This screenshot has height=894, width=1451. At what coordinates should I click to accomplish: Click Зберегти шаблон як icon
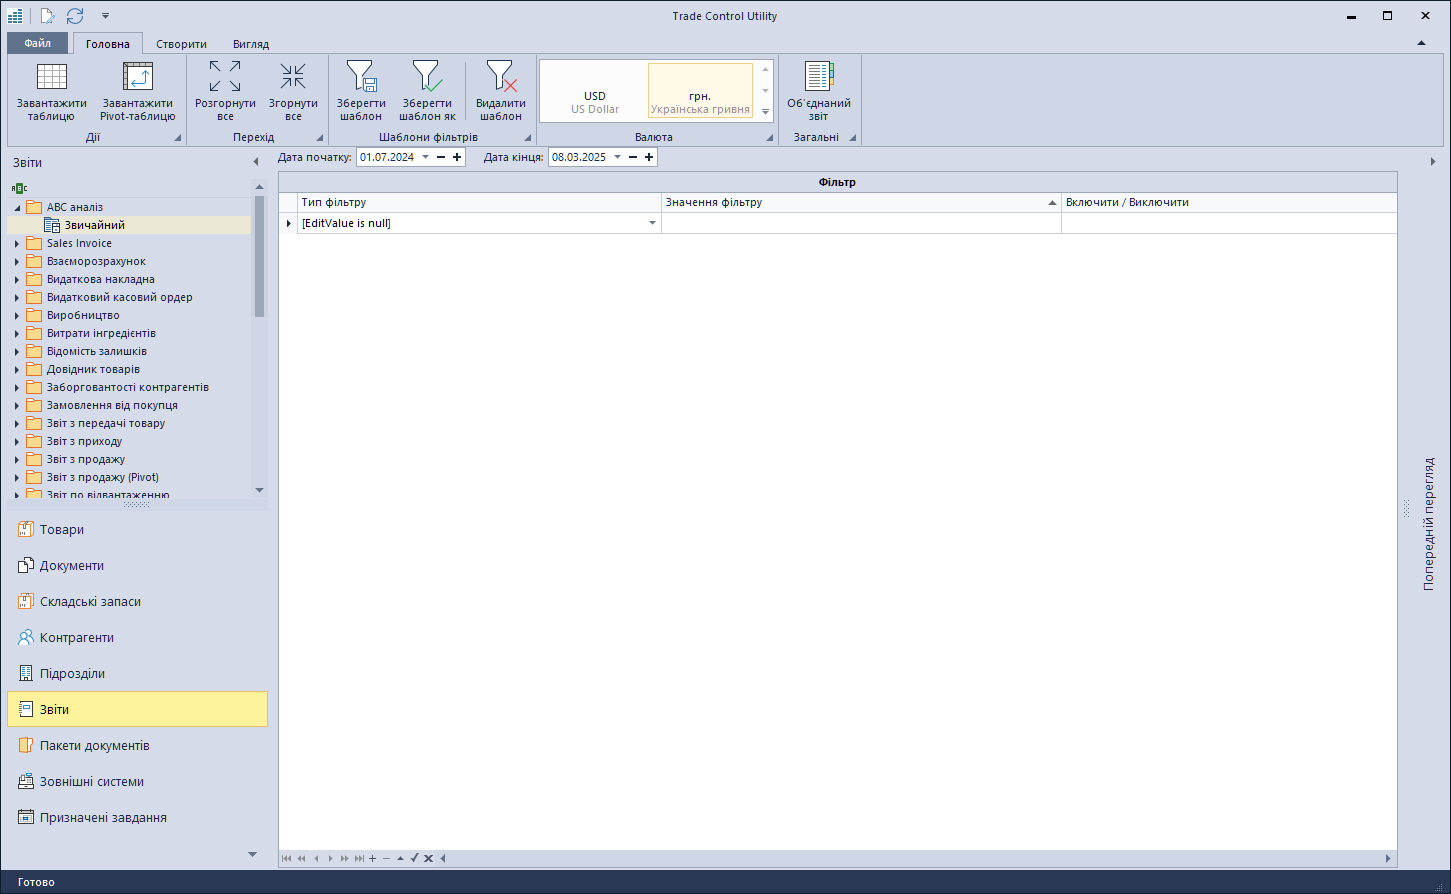(427, 77)
